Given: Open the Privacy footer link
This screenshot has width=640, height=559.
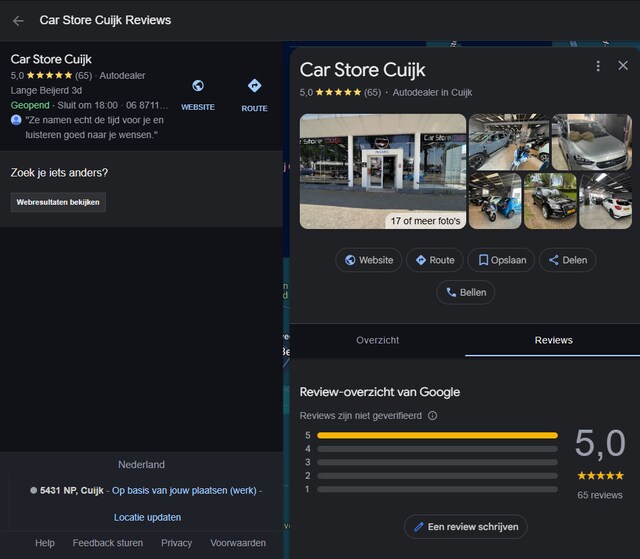Looking at the screenshot, I should click(176, 543).
